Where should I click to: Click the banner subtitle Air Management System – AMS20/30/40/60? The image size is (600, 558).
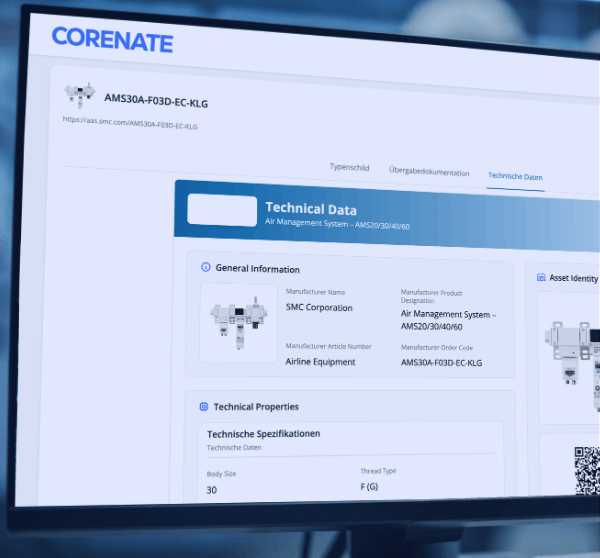[337, 224]
